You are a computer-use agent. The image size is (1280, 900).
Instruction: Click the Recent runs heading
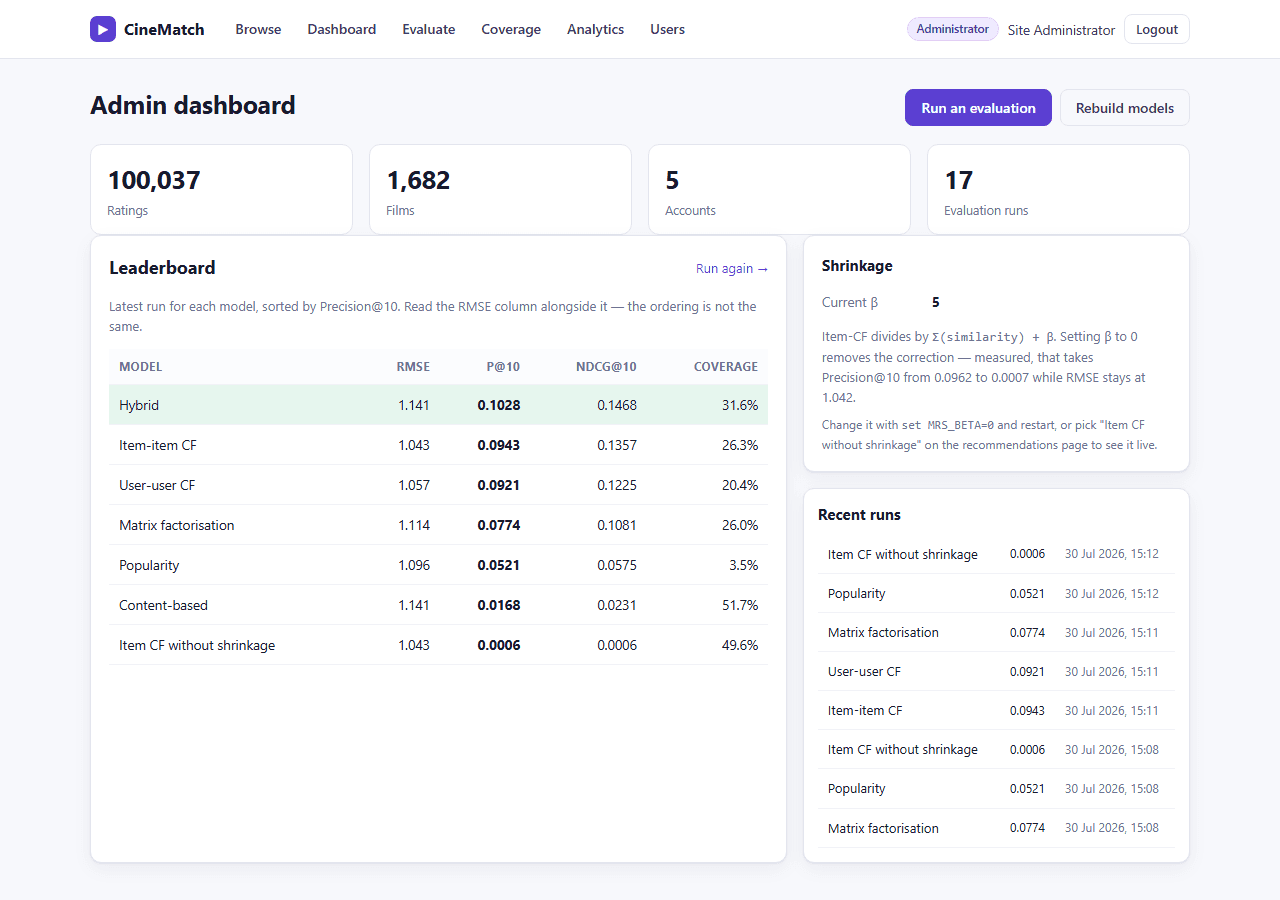[859, 515]
